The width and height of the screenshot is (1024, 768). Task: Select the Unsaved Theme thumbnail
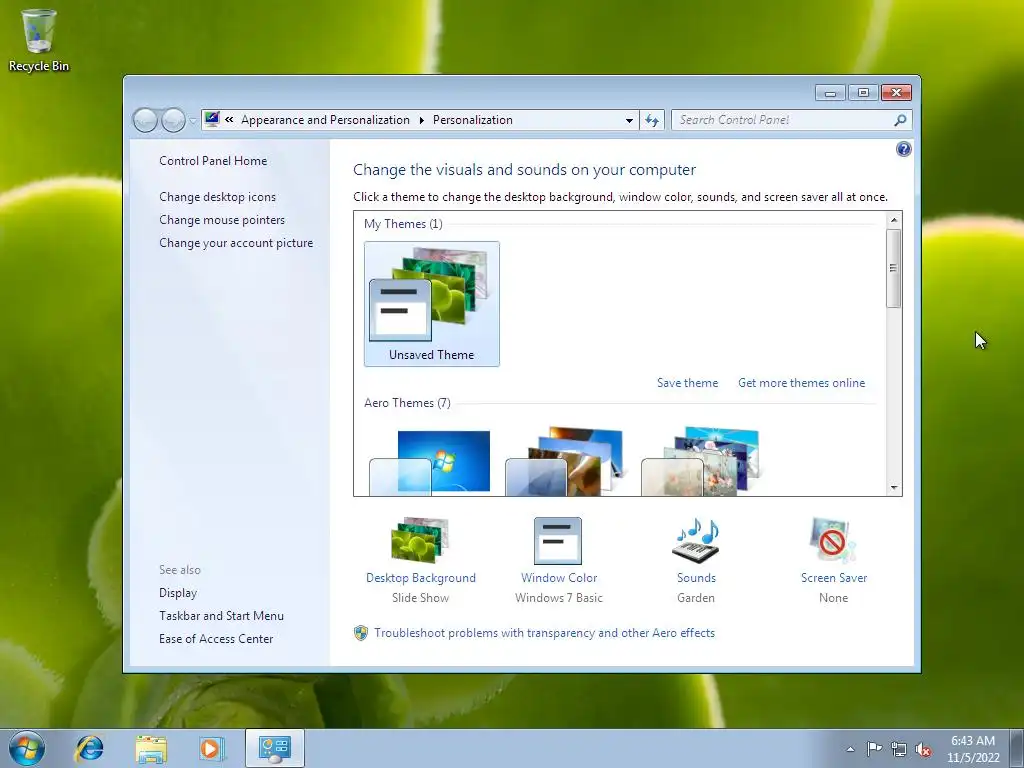point(432,304)
